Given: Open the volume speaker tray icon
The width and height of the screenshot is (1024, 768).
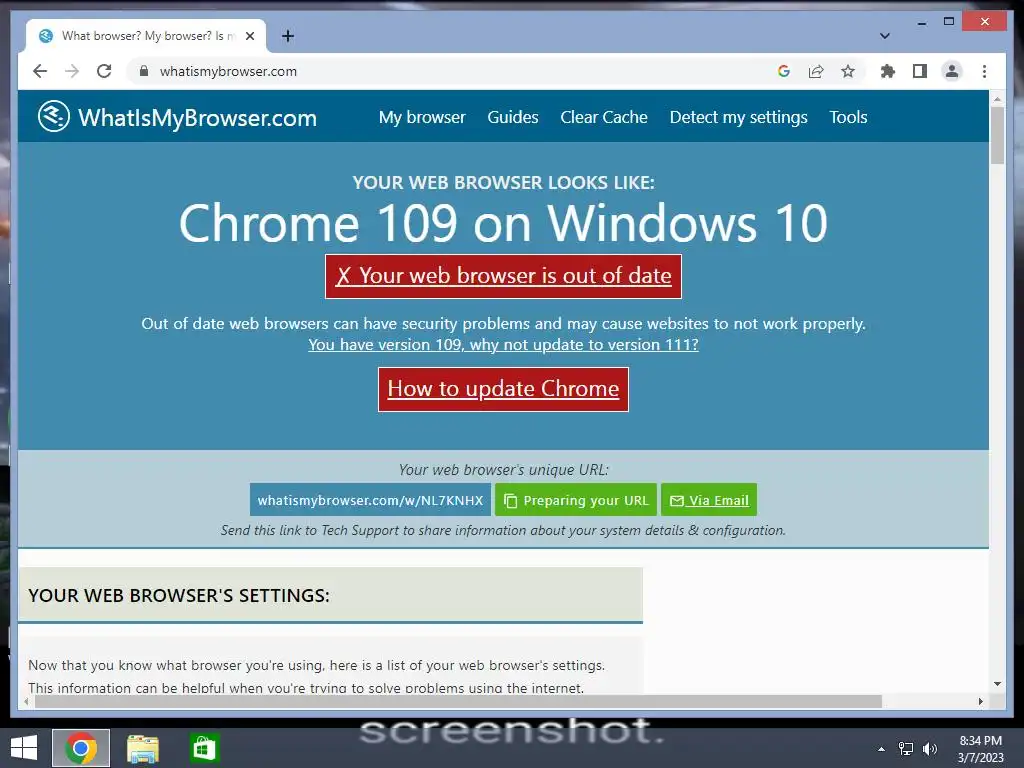Looking at the screenshot, I should (x=929, y=749).
